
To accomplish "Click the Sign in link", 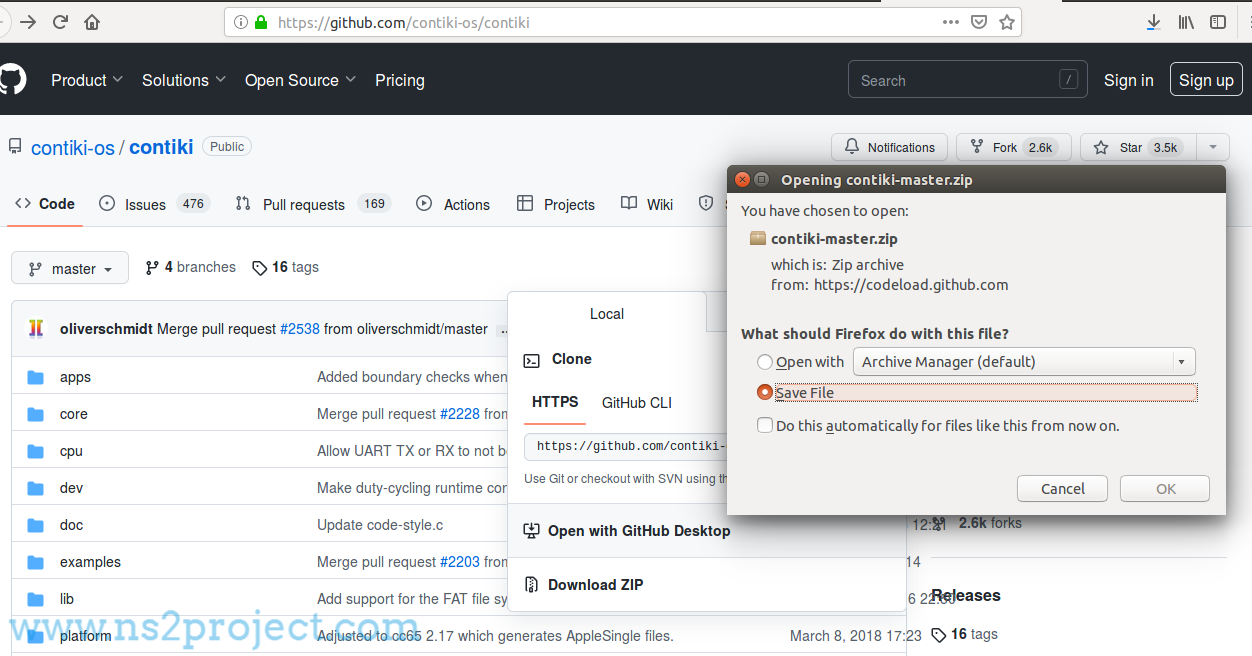I will pyautogui.click(x=1128, y=80).
